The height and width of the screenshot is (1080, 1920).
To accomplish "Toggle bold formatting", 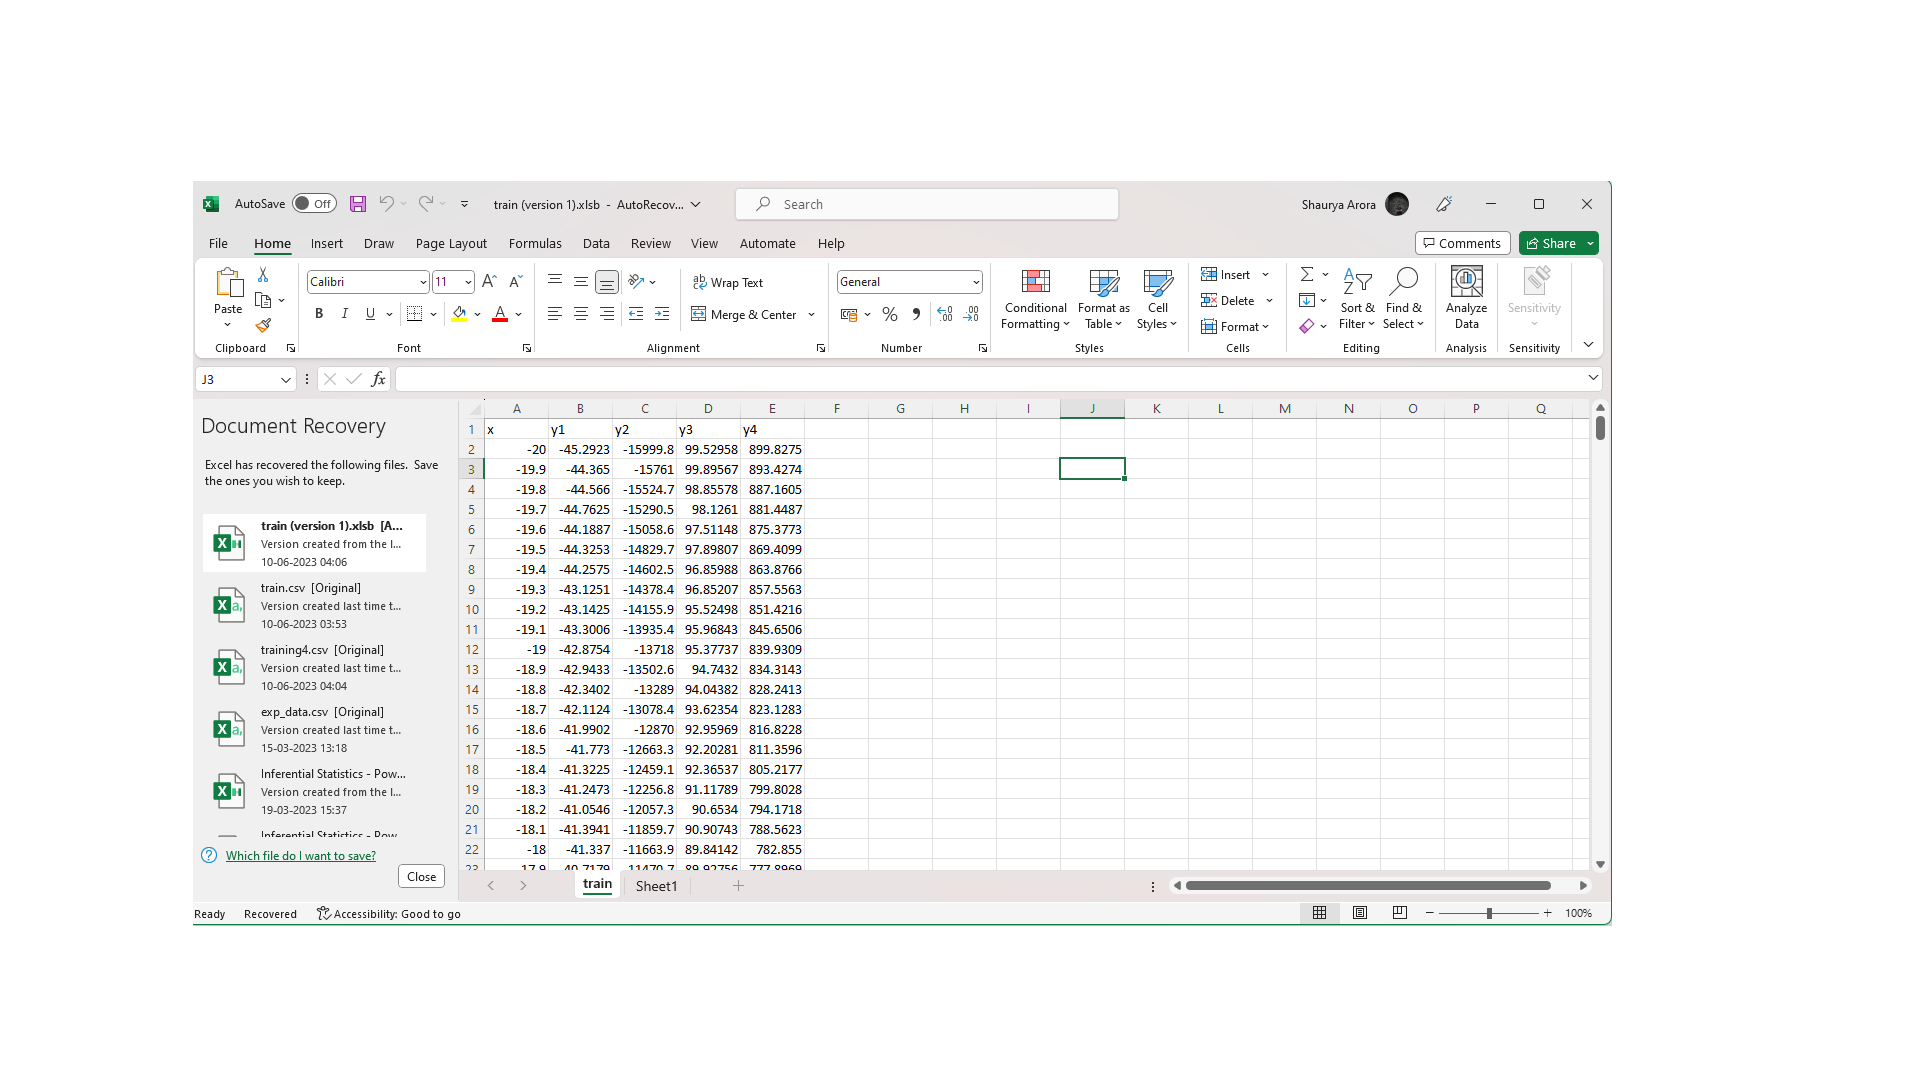I will point(319,314).
